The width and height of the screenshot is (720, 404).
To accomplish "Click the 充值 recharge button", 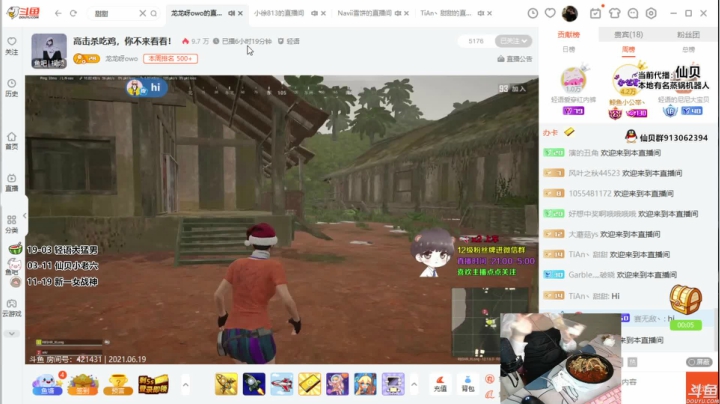I will 440,384.
